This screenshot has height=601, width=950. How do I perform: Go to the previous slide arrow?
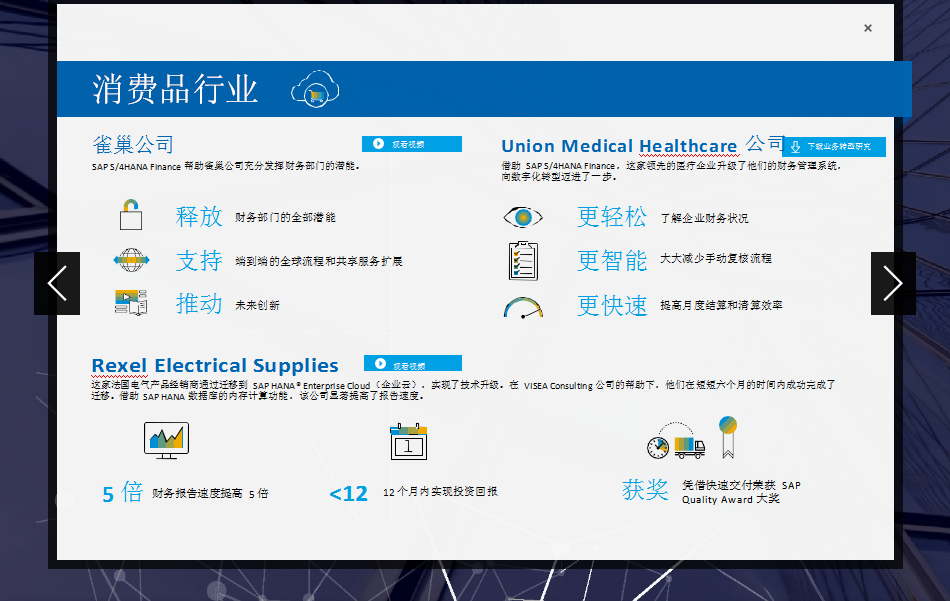(57, 284)
